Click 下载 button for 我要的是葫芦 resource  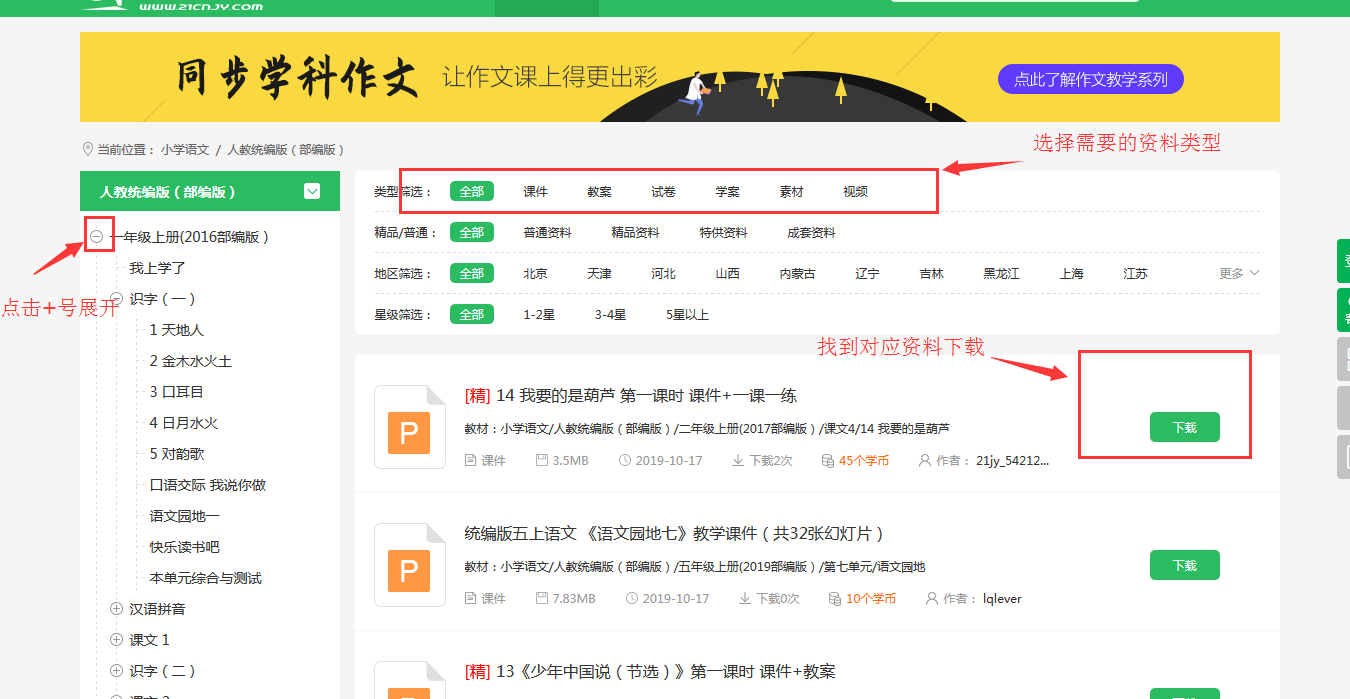1184,427
